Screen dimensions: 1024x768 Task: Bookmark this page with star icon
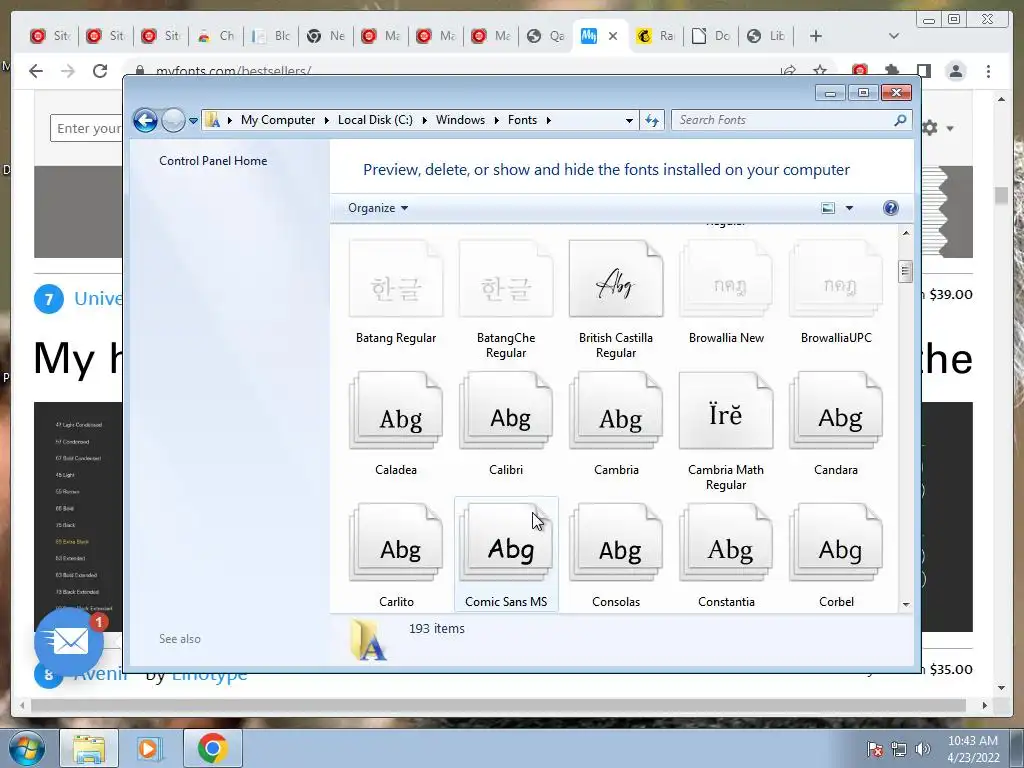tap(820, 71)
